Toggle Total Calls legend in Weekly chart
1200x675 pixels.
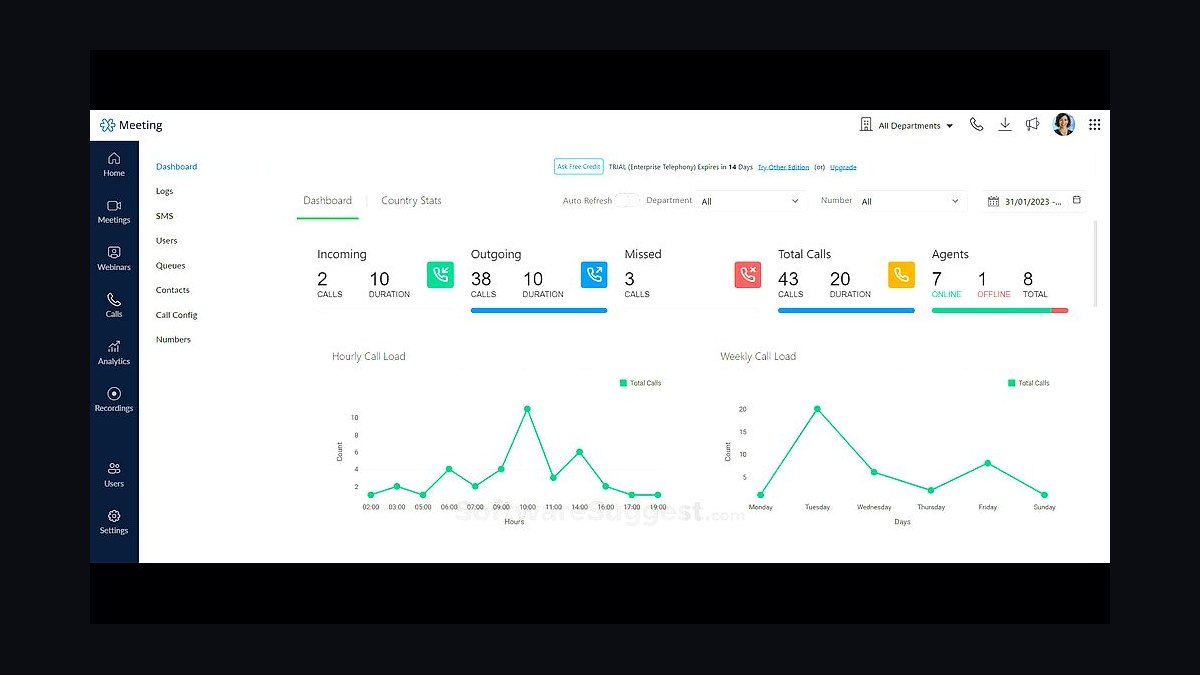click(1029, 383)
